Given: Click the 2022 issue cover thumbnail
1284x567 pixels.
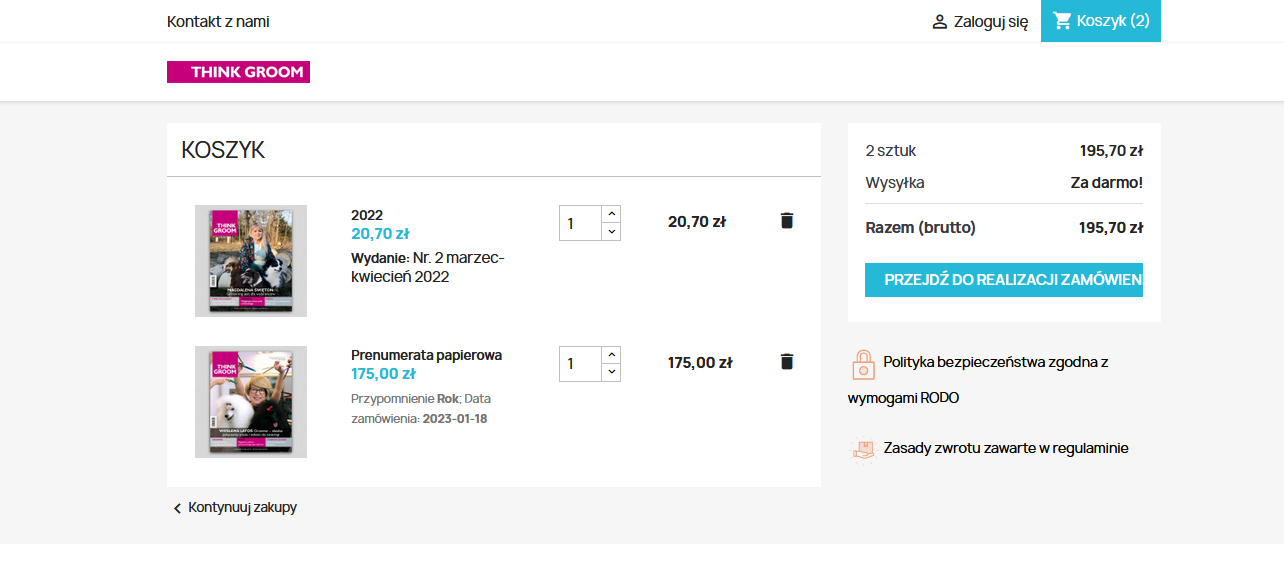Looking at the screenshot, I should pyautogui.click(x=251, y=261).
